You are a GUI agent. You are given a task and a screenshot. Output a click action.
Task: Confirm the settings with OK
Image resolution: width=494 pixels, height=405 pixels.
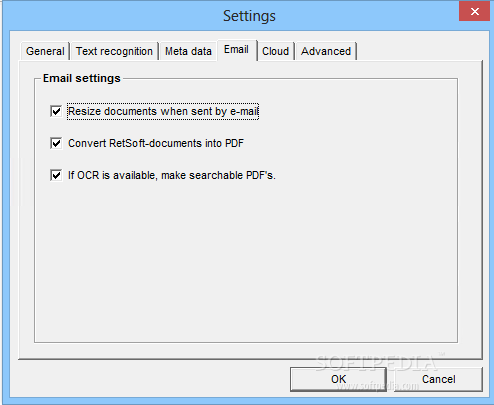point(338,379)
